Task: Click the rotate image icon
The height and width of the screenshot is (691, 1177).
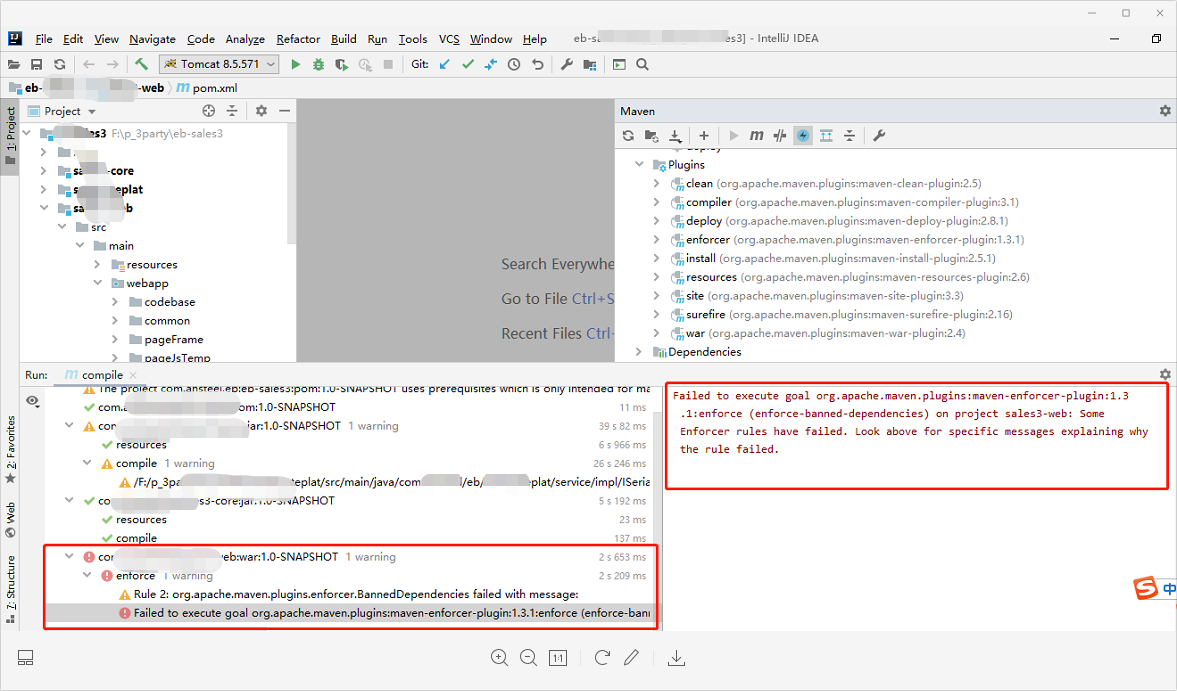Action: (602, 658)
